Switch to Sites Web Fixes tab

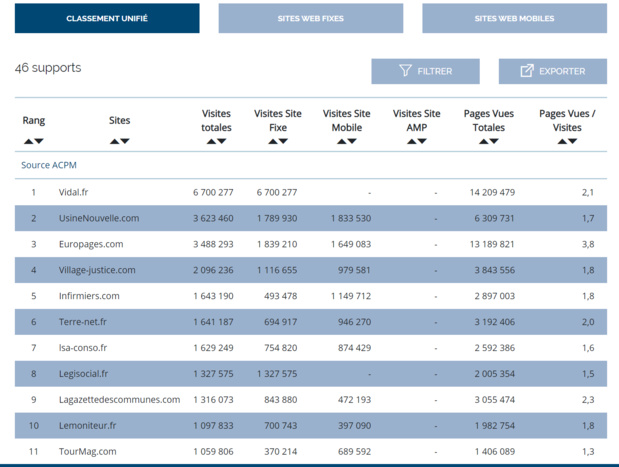pyautogui.click(x=310, y=19)
